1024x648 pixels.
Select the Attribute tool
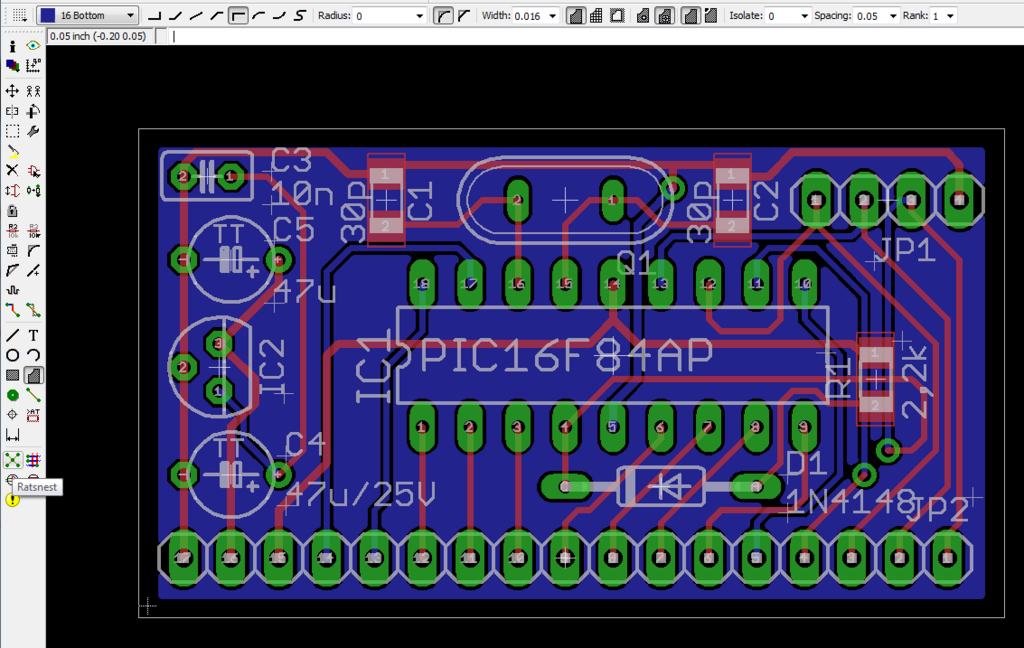(x=33, y=415)
